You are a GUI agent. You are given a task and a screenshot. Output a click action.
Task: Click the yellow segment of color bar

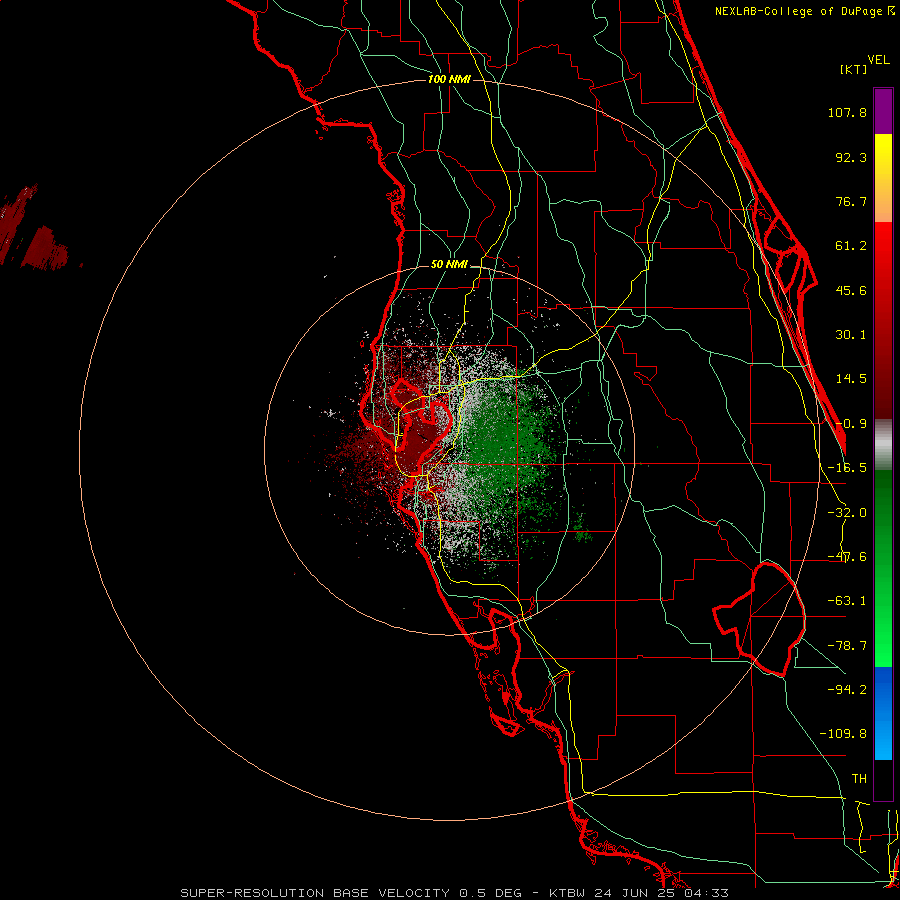883,164
